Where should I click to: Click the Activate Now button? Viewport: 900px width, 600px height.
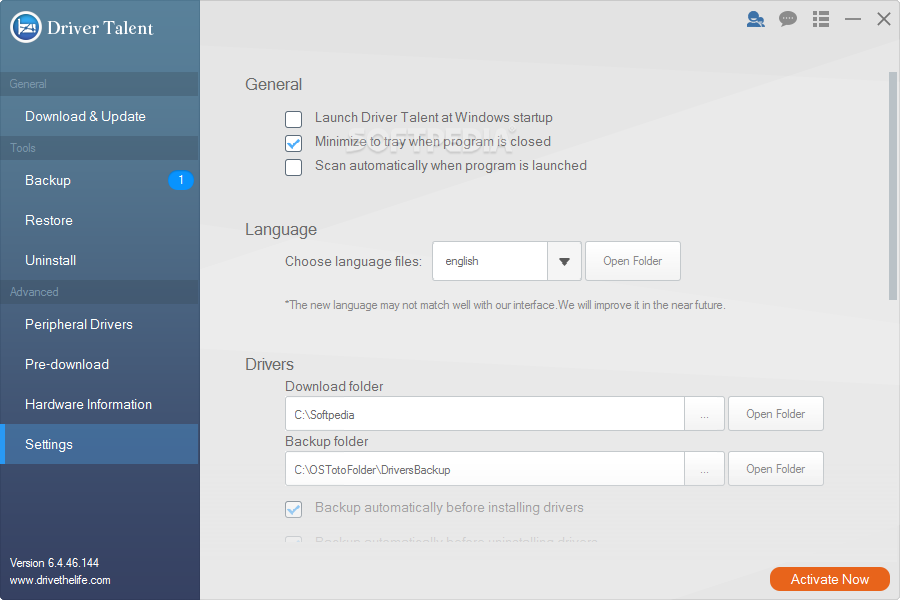(829, 579)
